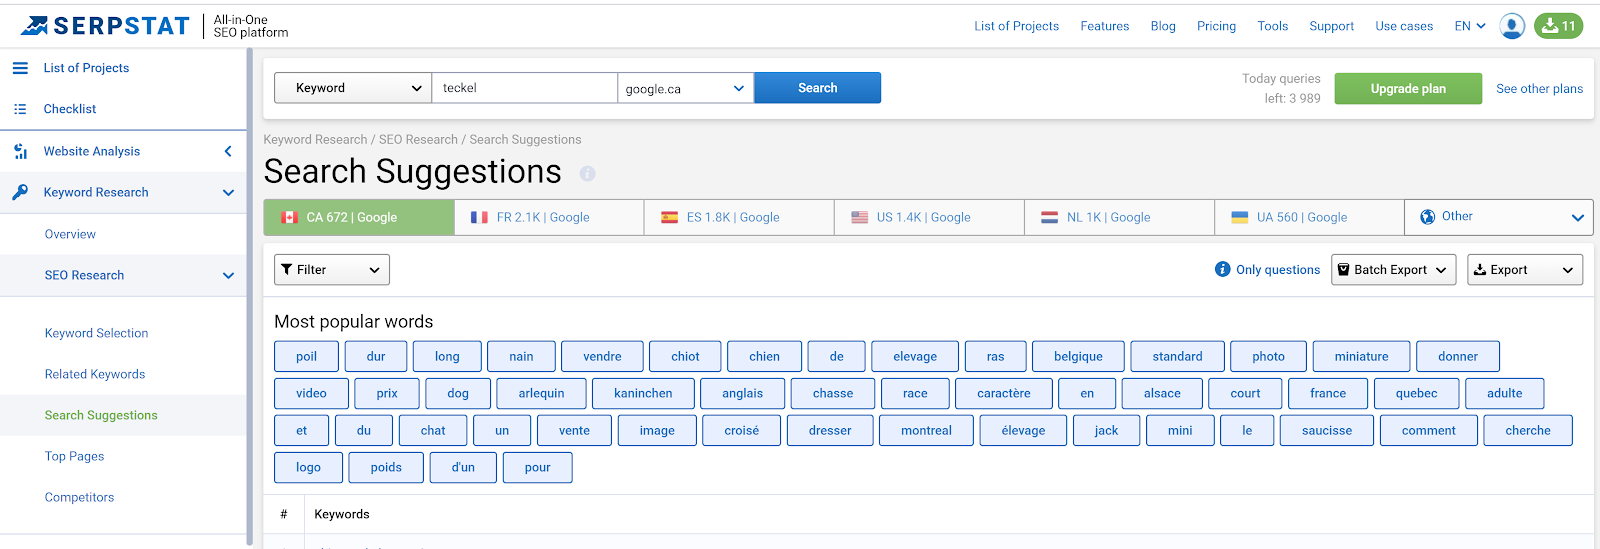Open Overview in the sidebar

pos(70,234)
